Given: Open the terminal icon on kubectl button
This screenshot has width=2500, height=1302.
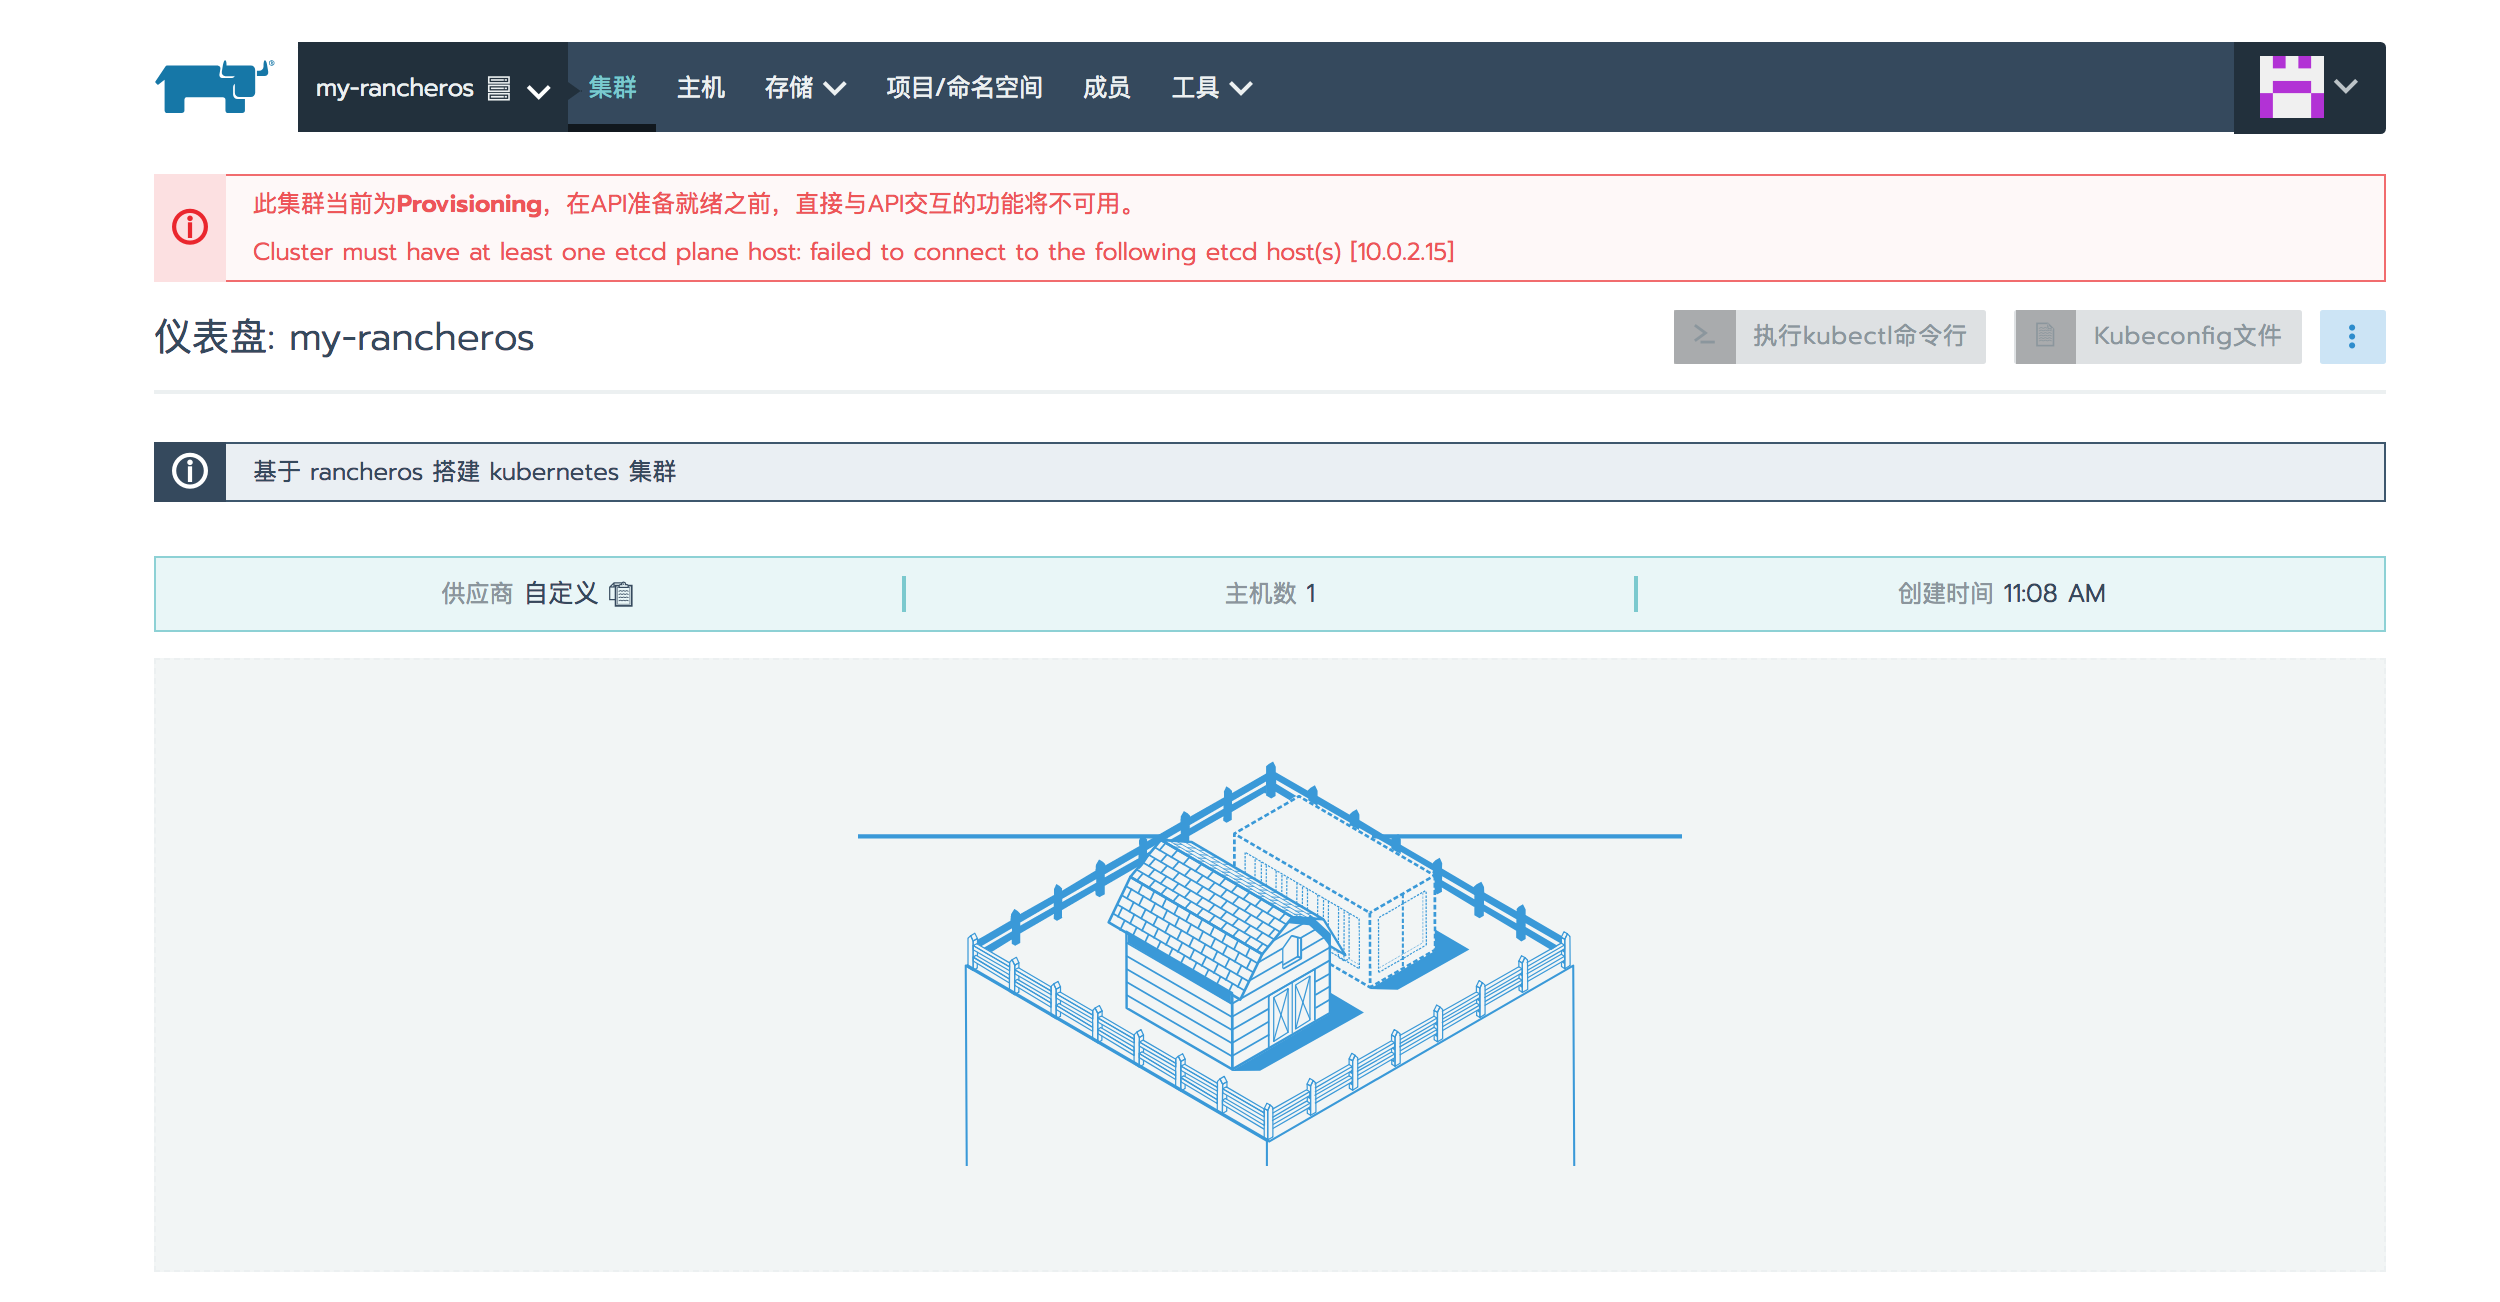Looking at the screenshot, I should (x=1704, y=337).
